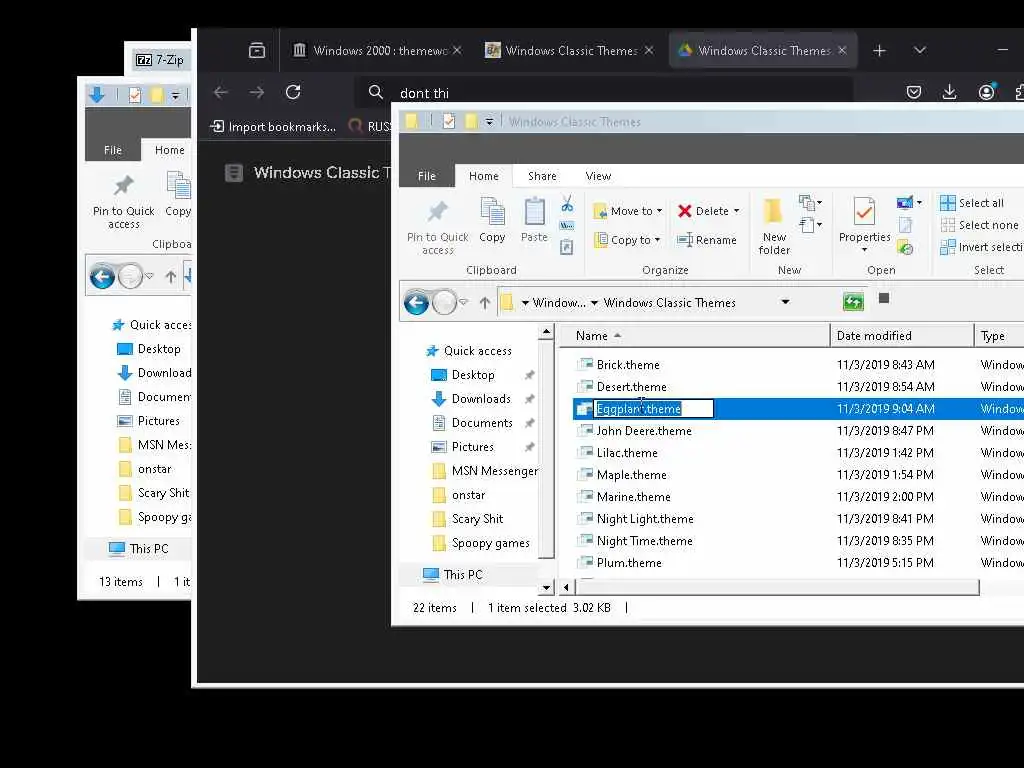The width and height of the screenshot is (1024, 768).
Task: Select the Brick.theme file
Action: point(628,364)
